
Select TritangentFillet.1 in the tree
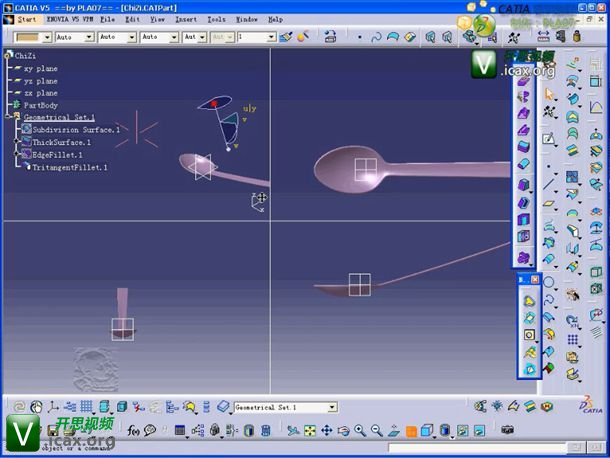(70, 167)
